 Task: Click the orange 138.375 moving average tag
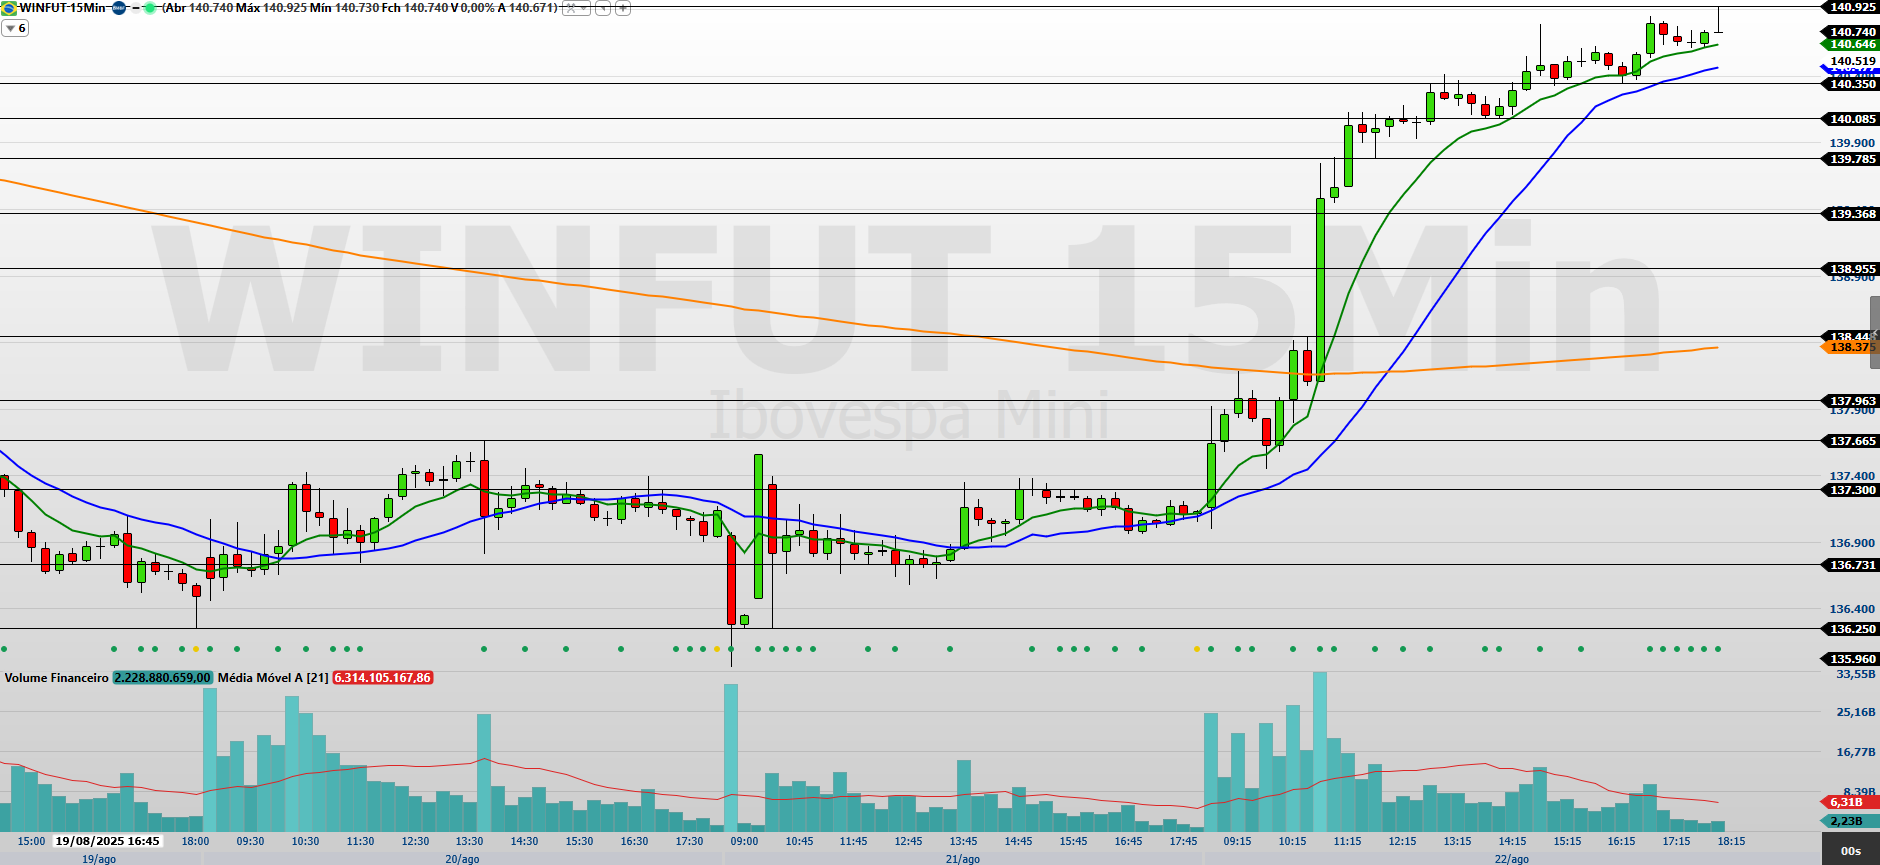[x=1851, y=347]
